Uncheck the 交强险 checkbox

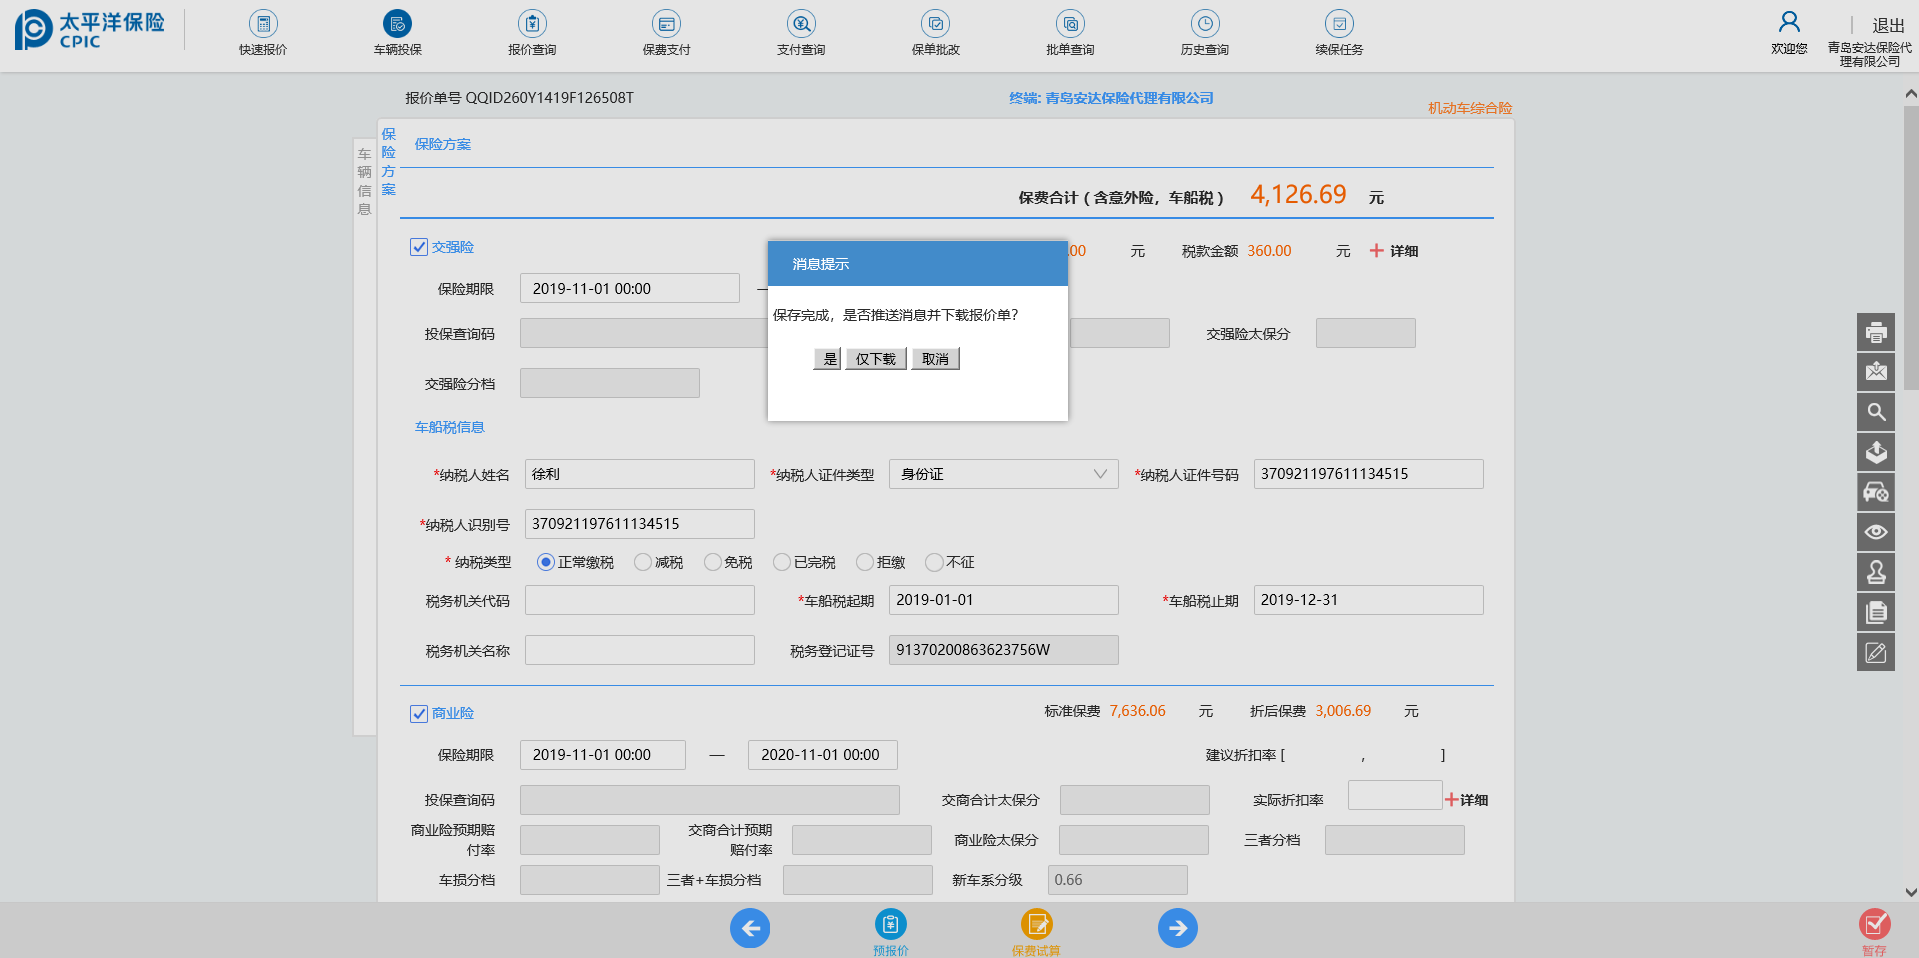(x=419, y=247)
